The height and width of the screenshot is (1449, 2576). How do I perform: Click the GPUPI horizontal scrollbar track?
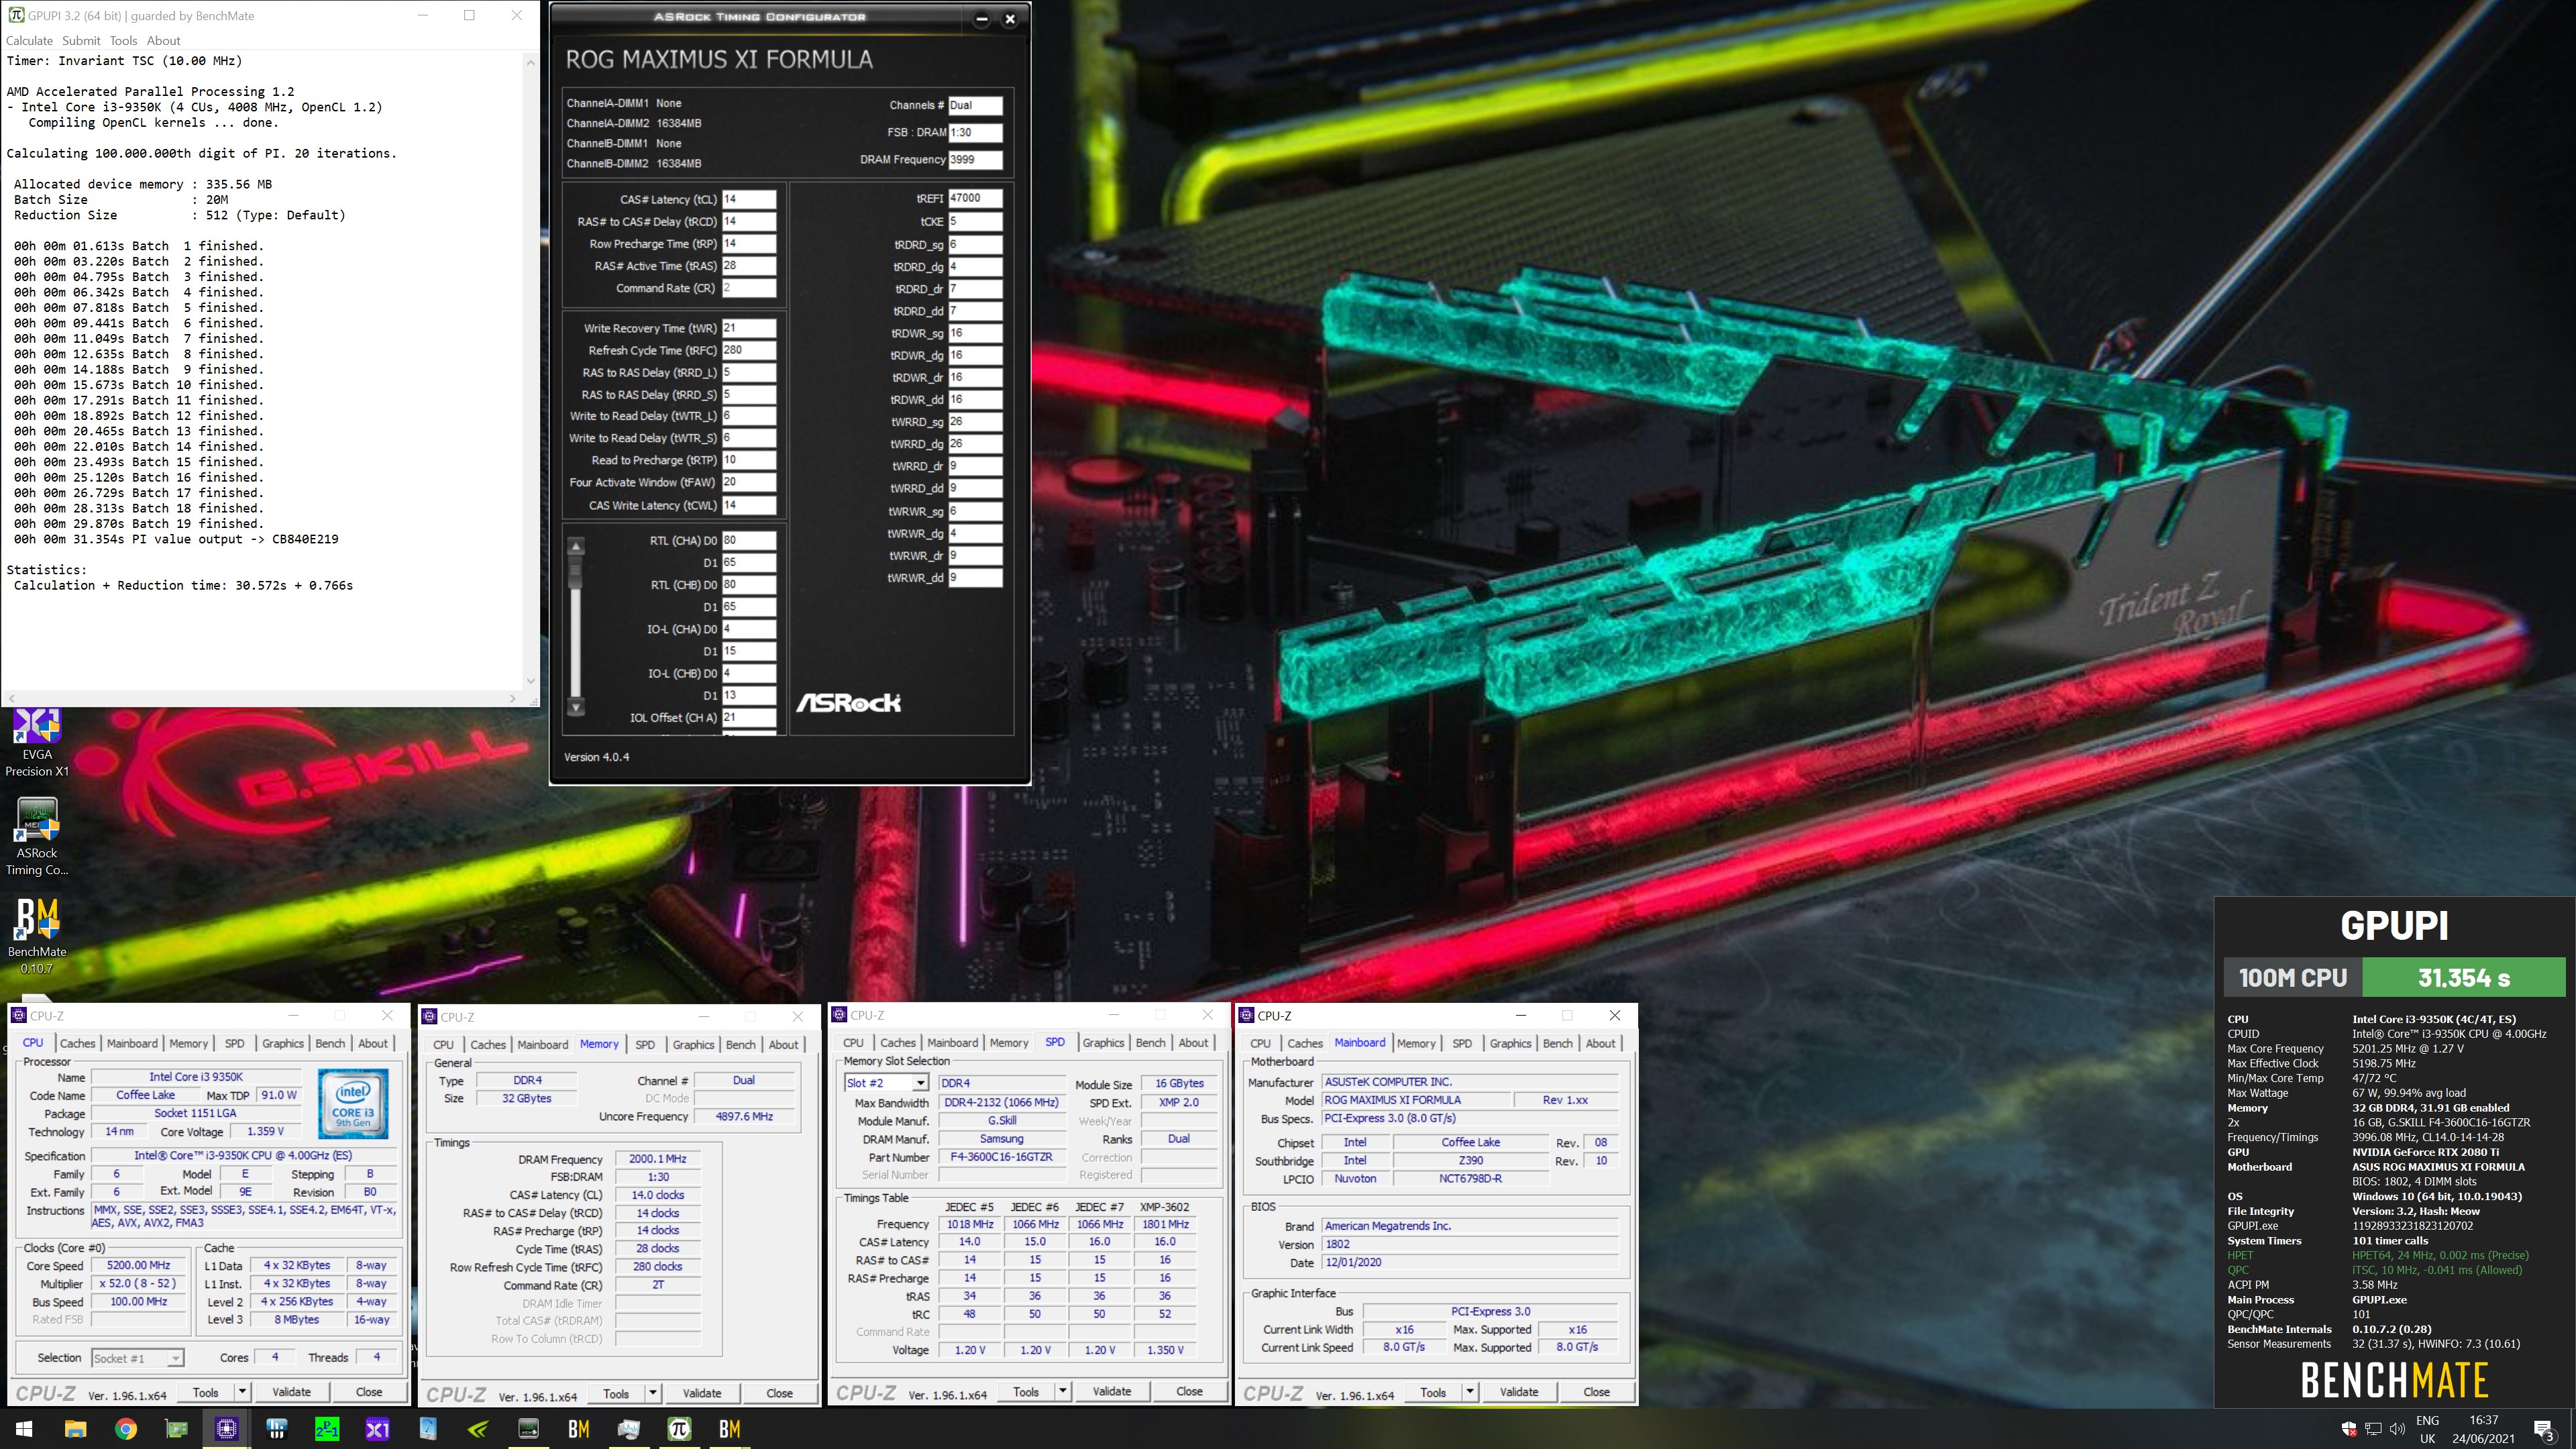tap(261, 698)
